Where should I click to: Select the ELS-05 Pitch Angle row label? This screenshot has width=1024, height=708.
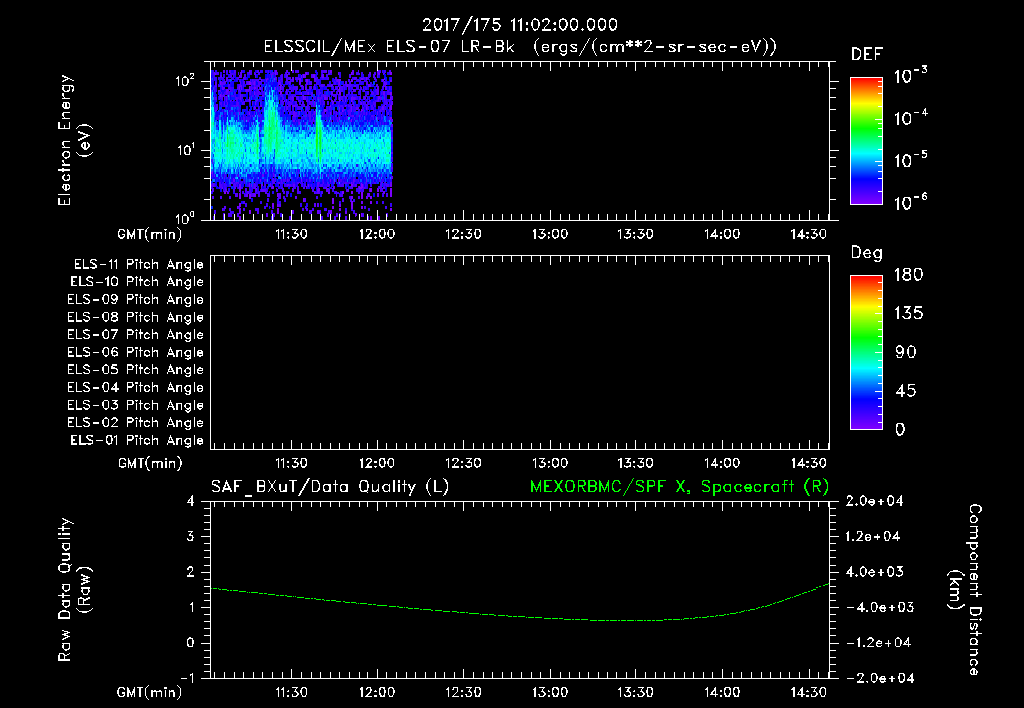point(135,370)
